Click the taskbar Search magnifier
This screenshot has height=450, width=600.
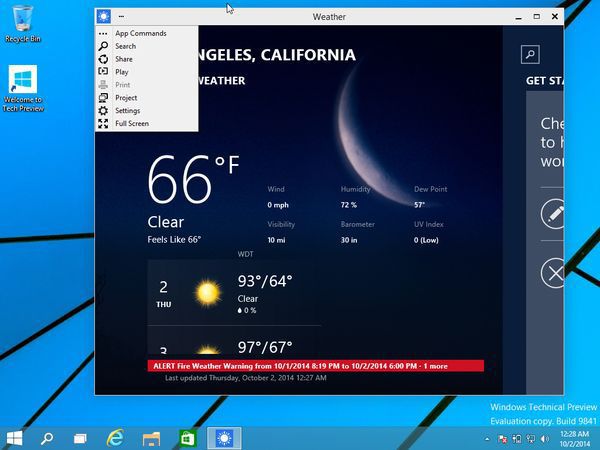pos(47,438)
